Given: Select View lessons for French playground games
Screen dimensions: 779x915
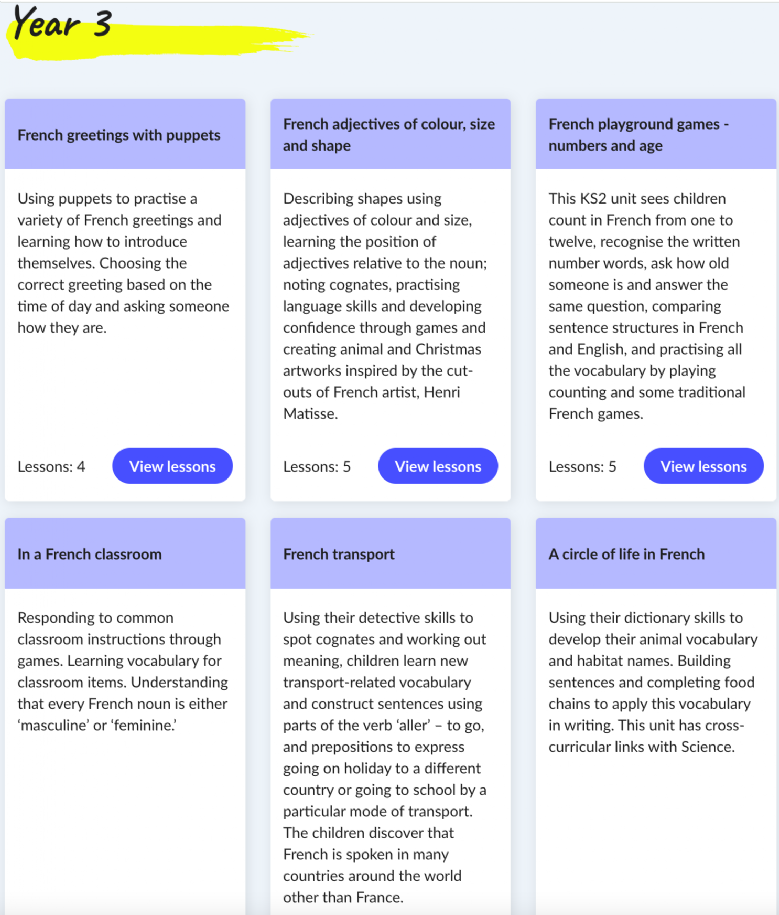Looking at the screenshot, I should point(704,466).
